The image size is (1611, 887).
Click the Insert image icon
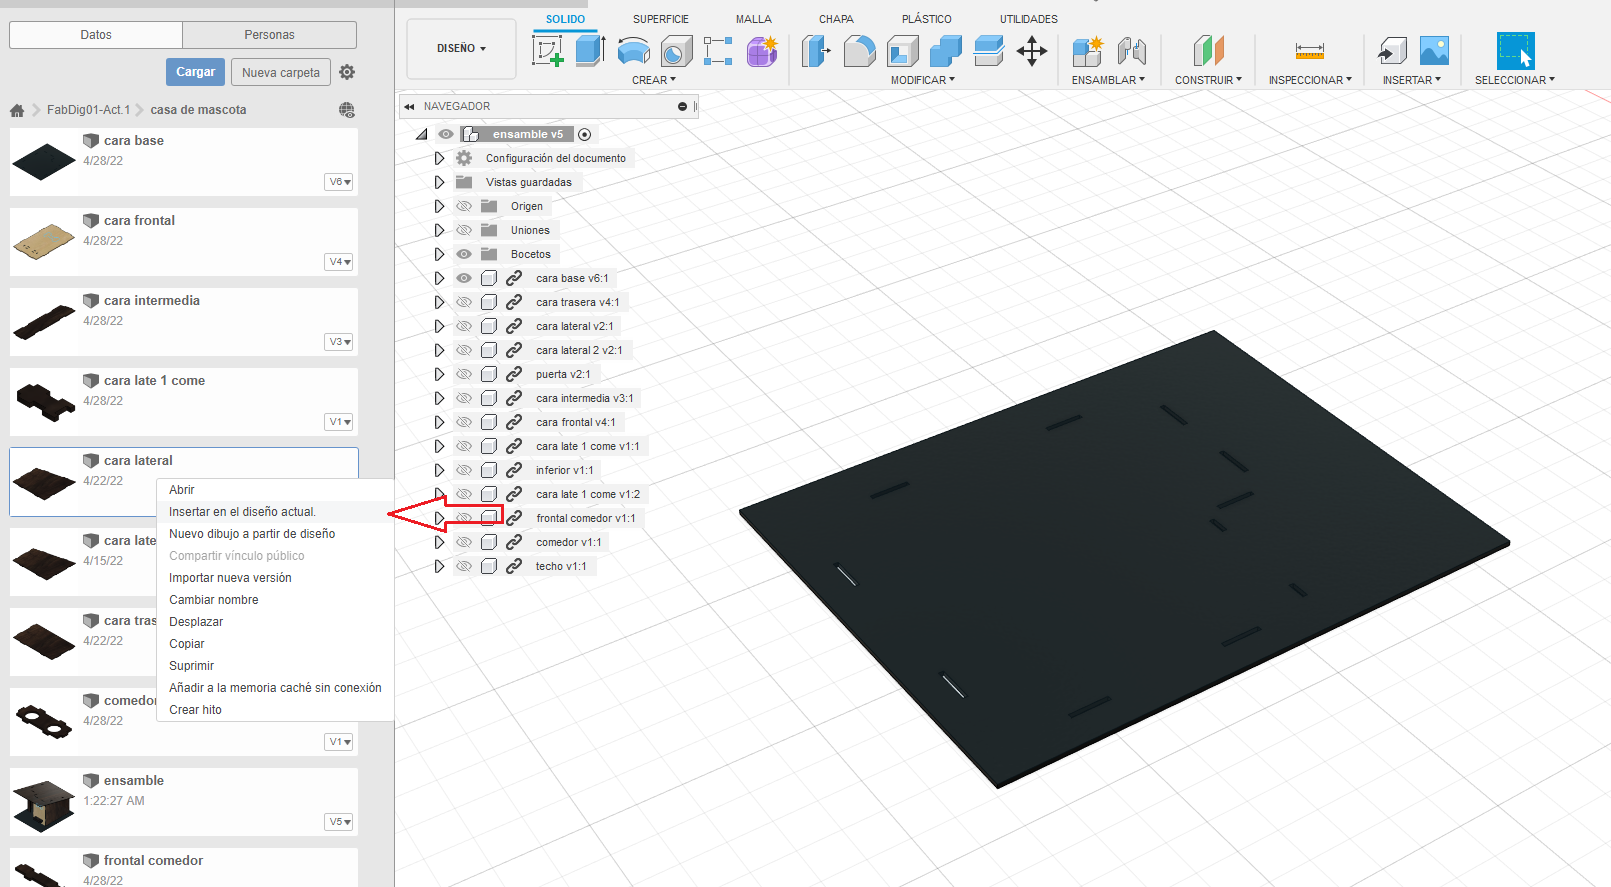coord(1434,50)
